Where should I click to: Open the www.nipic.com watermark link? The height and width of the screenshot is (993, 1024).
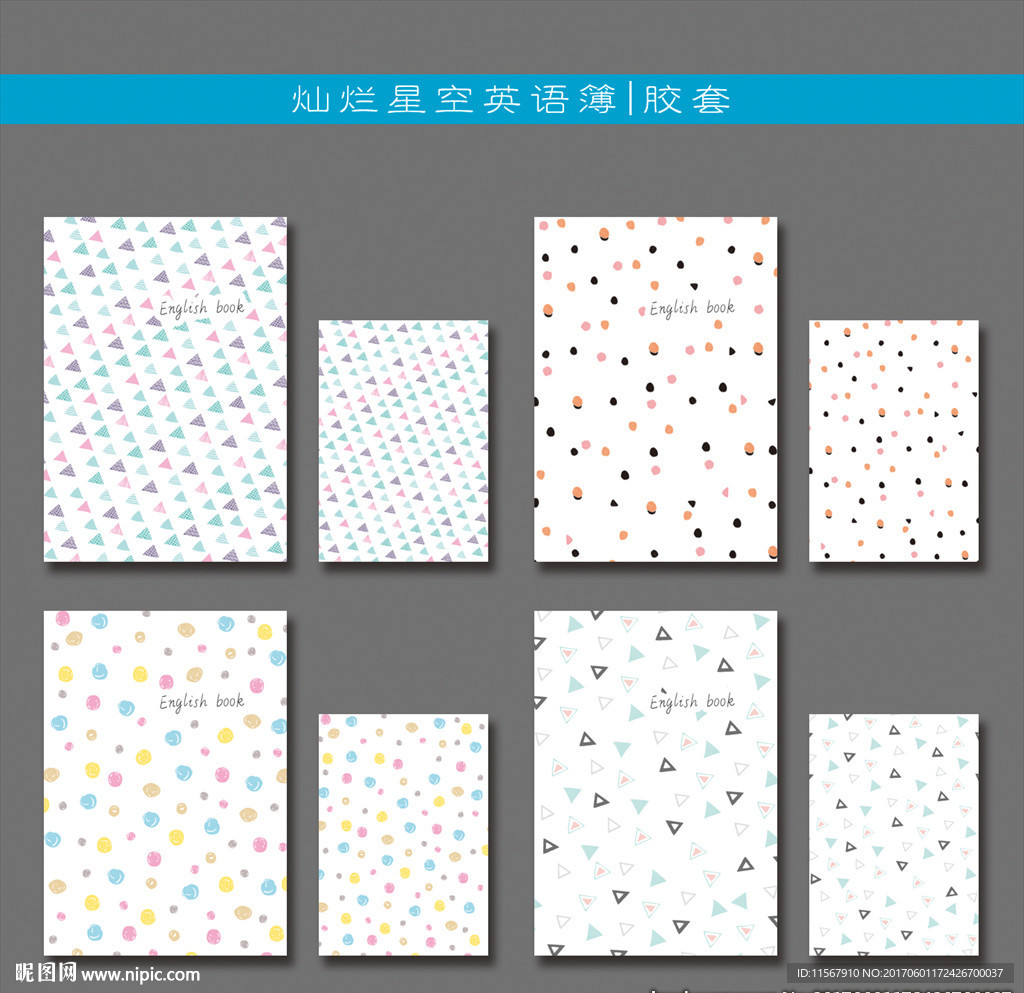click(140, 975)
